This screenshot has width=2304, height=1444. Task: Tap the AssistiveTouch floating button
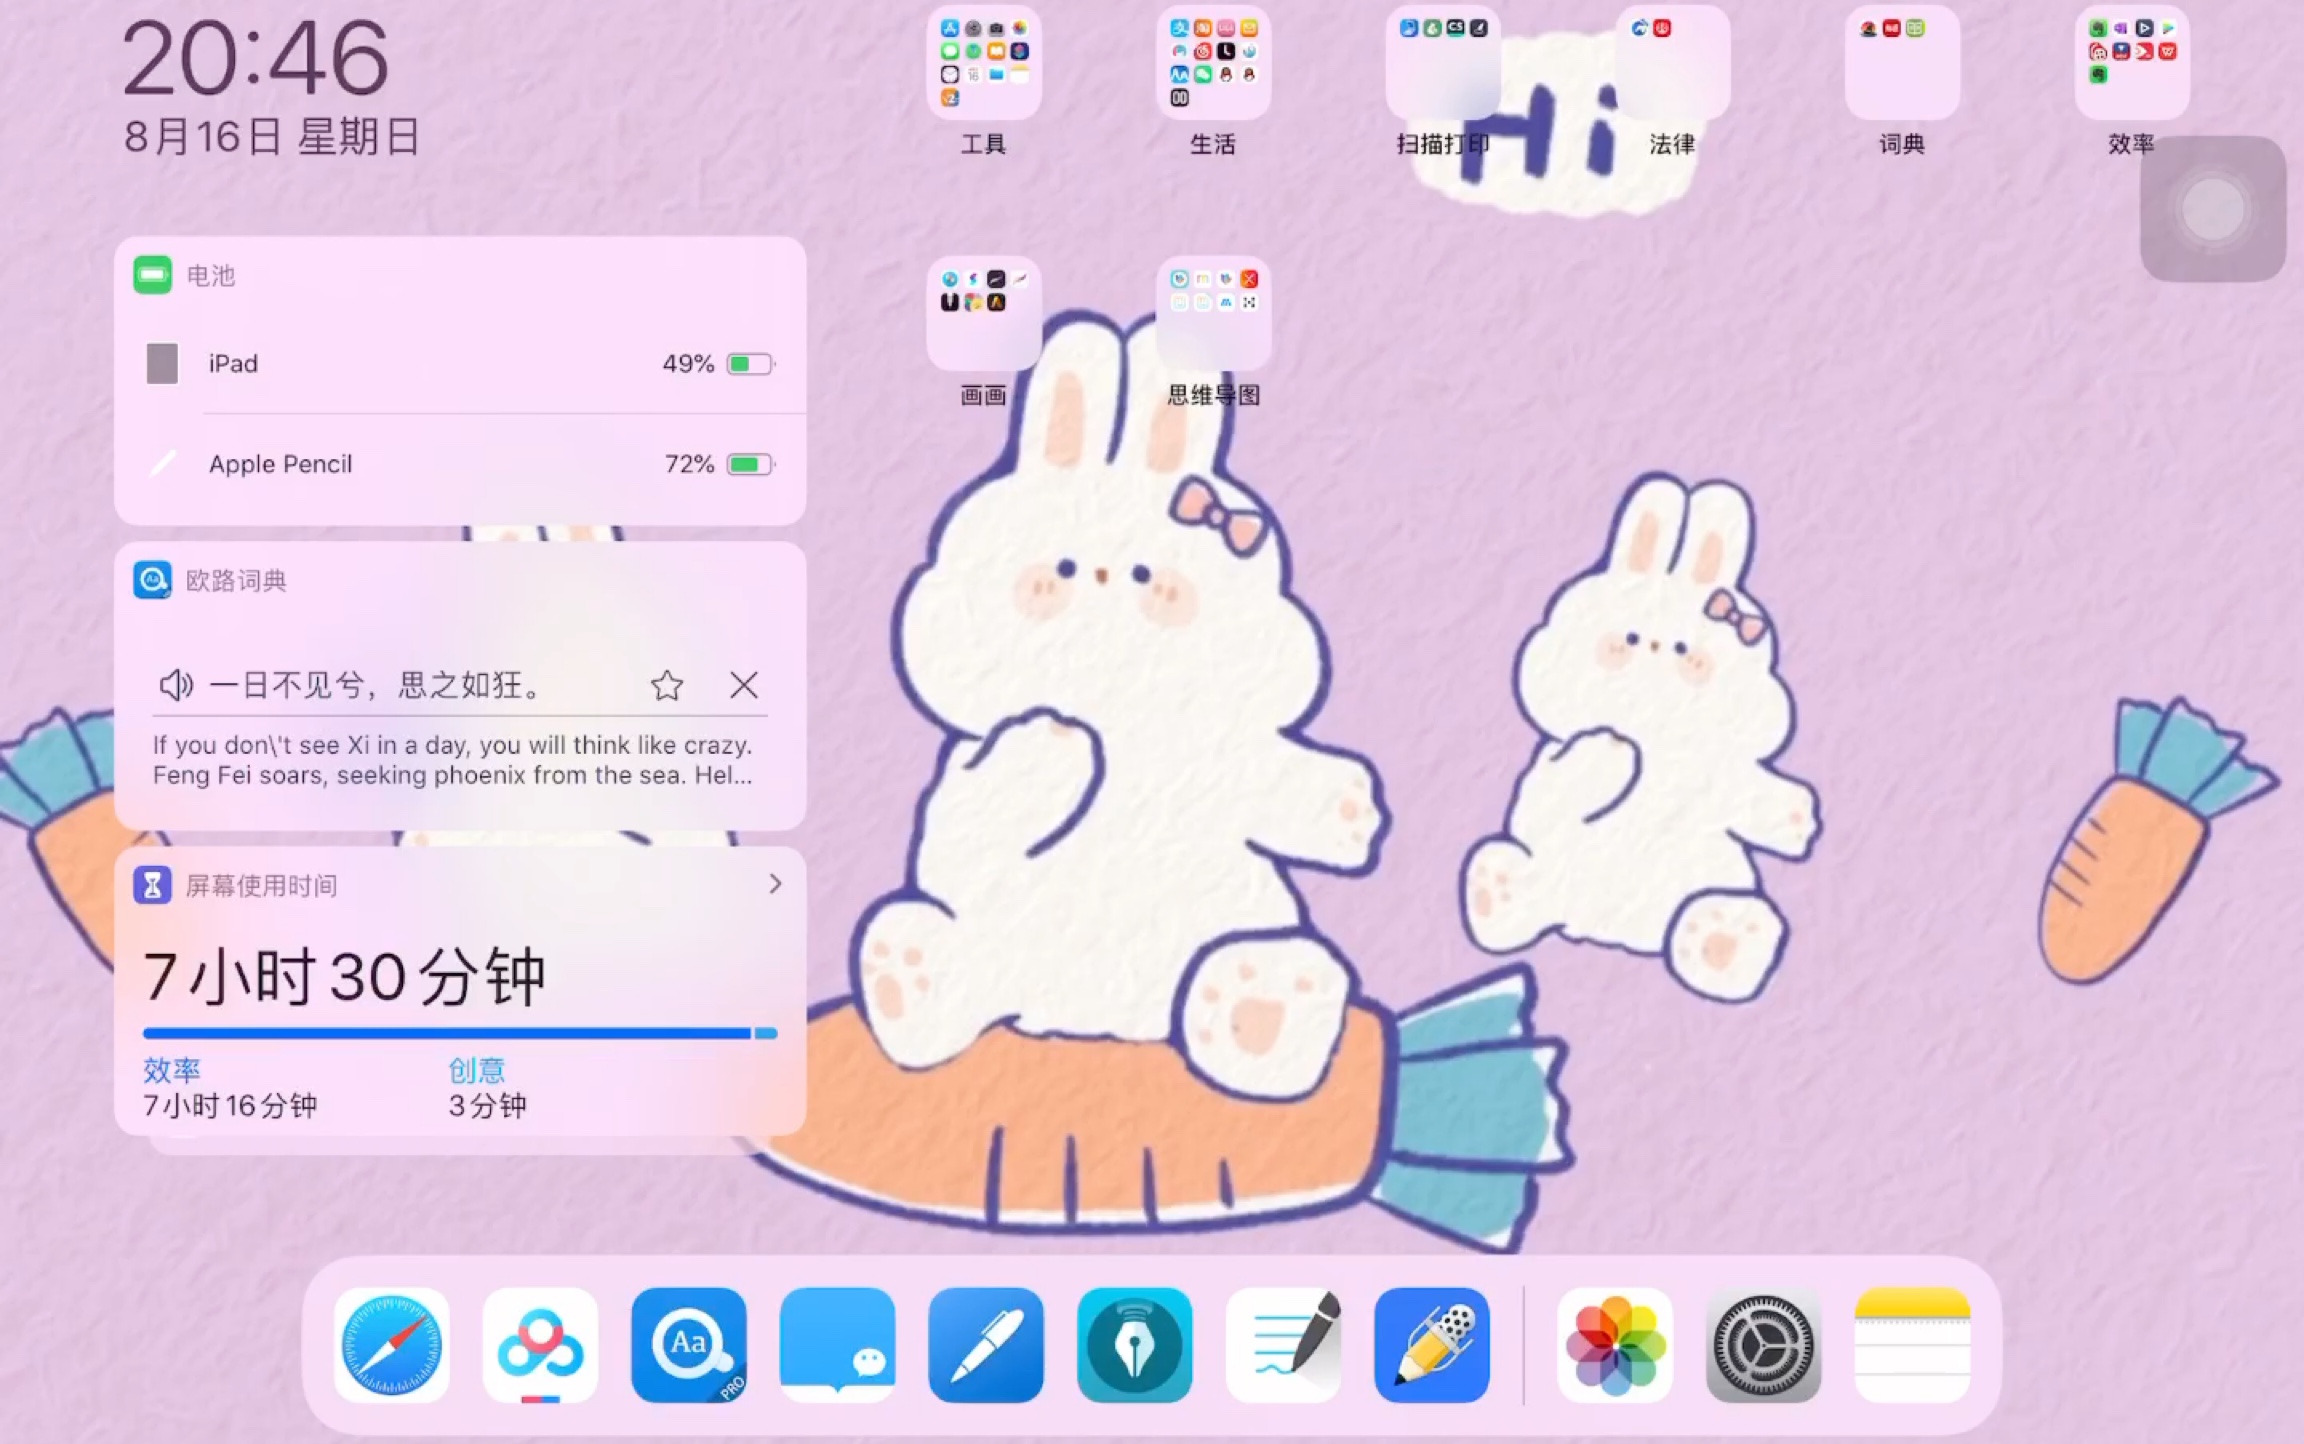tap(2213, 209)
